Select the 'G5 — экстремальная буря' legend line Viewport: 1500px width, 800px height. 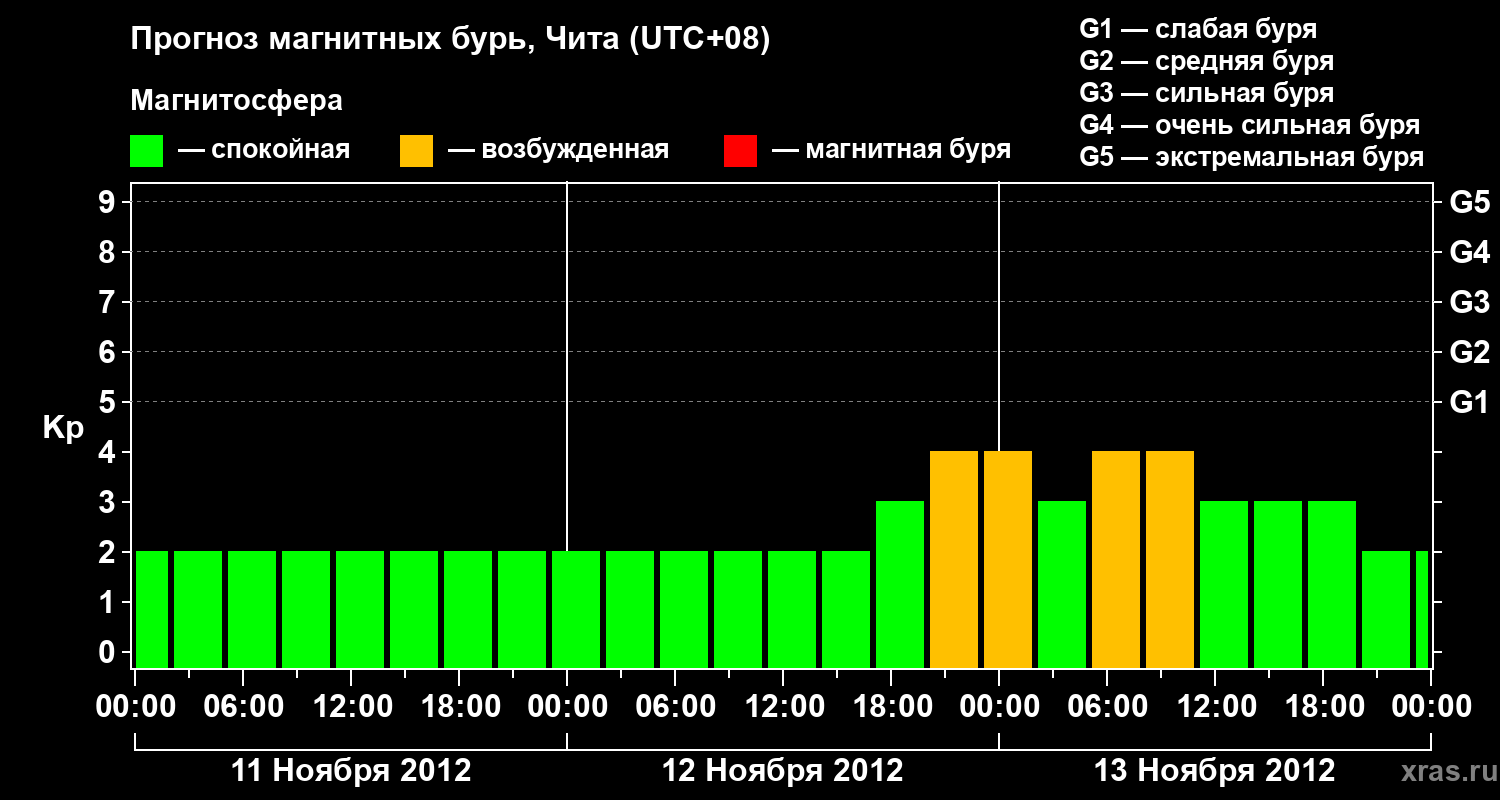(1252, 157)
